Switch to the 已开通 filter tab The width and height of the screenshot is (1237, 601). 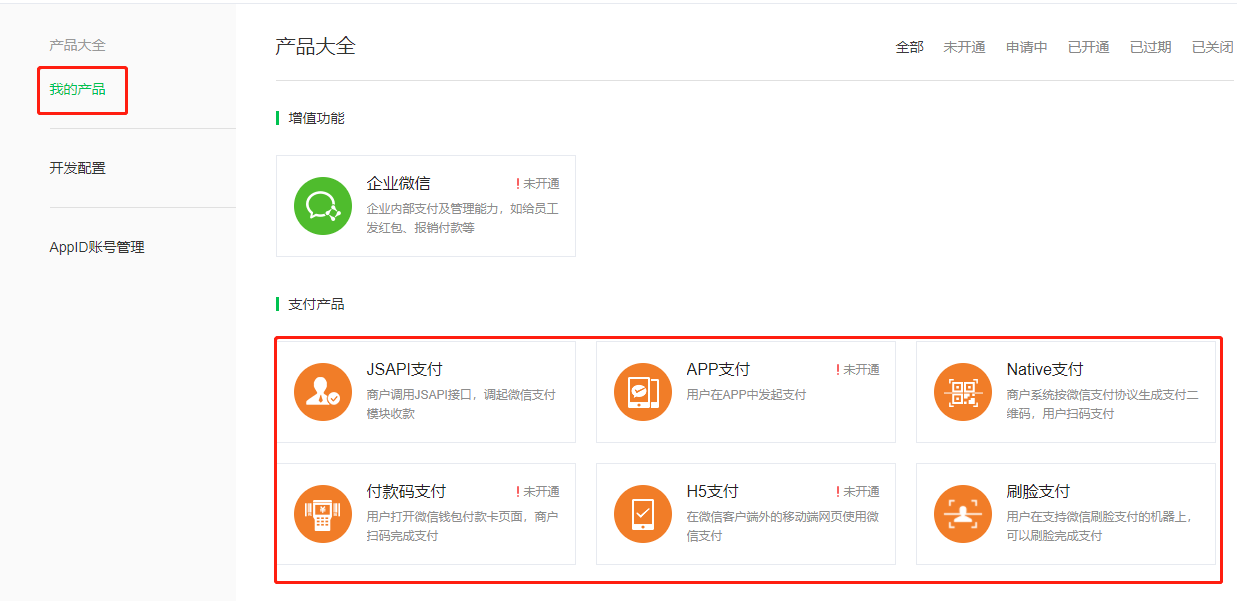(1089, 47)
